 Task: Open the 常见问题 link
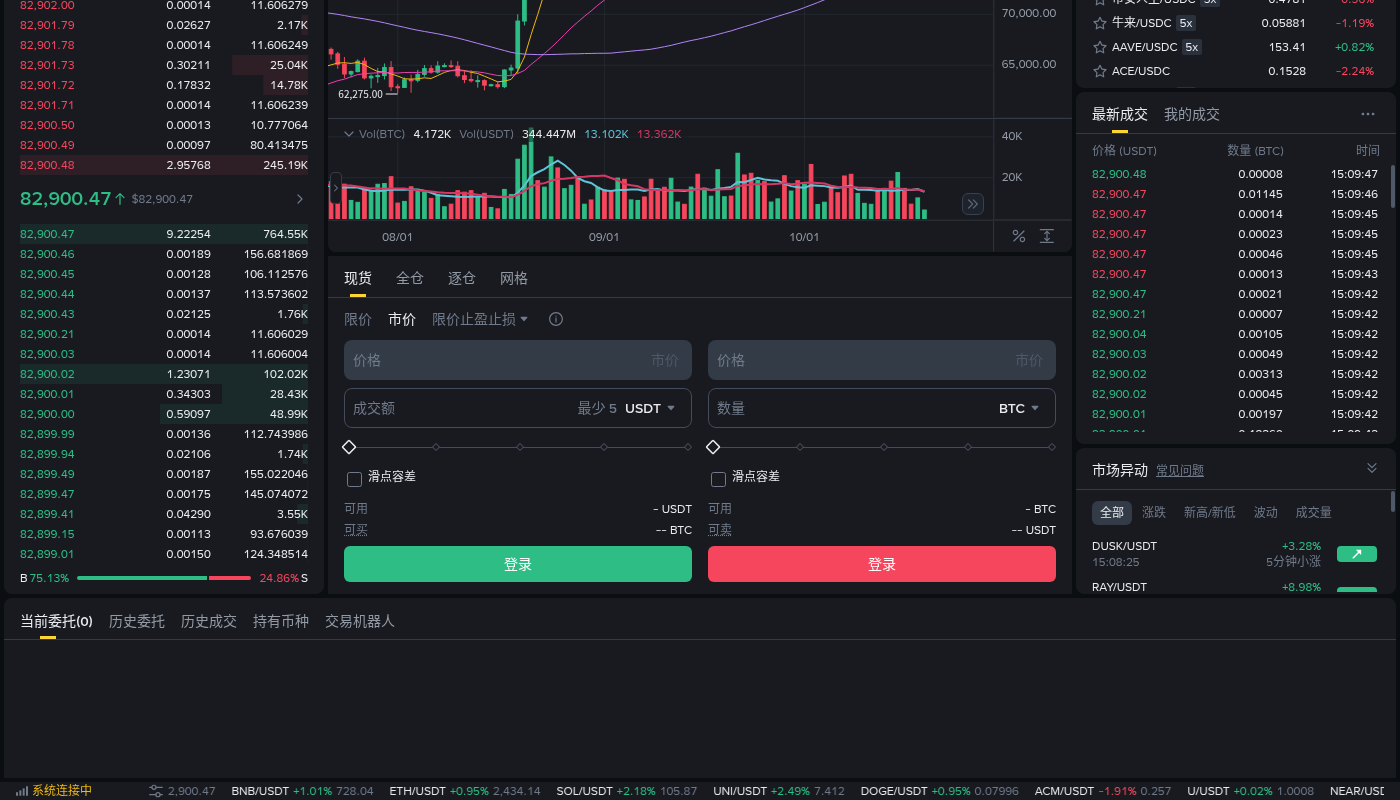1180,470
